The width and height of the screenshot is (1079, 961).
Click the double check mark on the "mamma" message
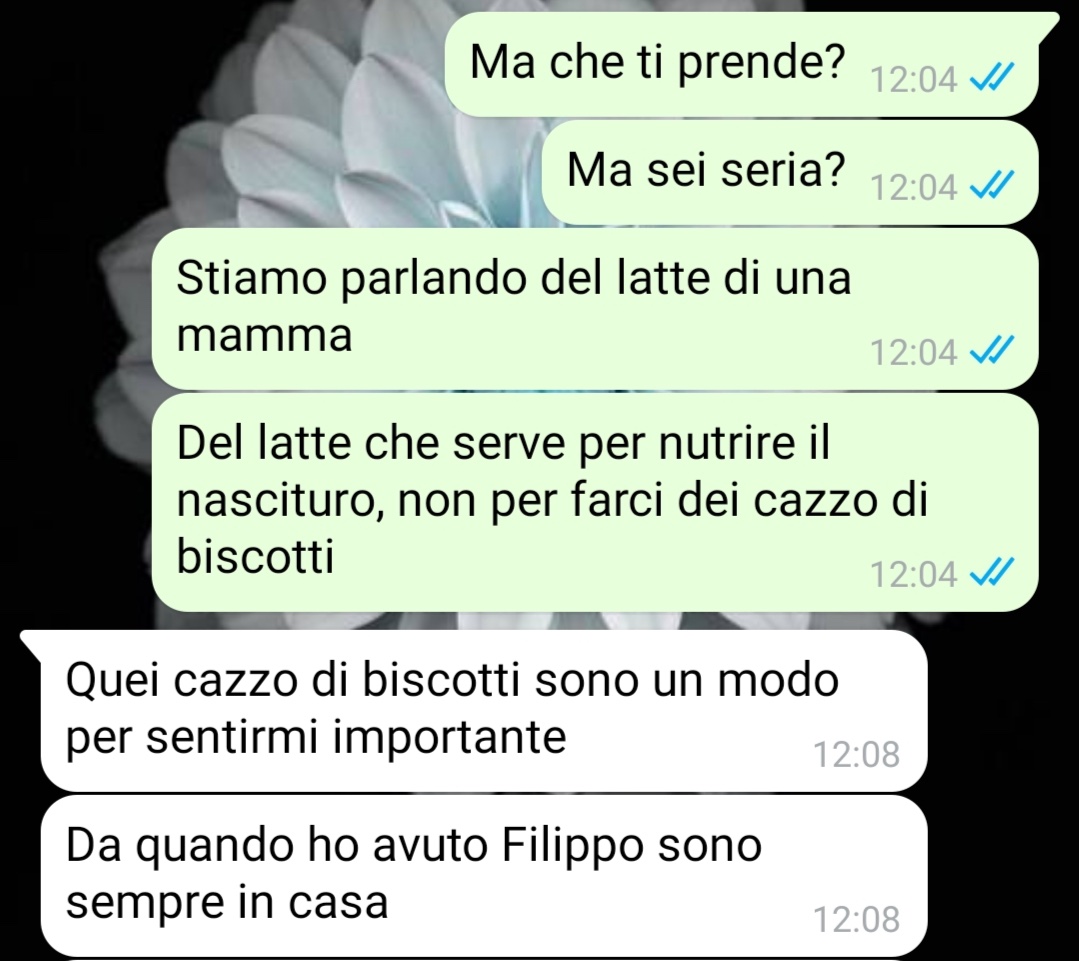coord(992,351)
